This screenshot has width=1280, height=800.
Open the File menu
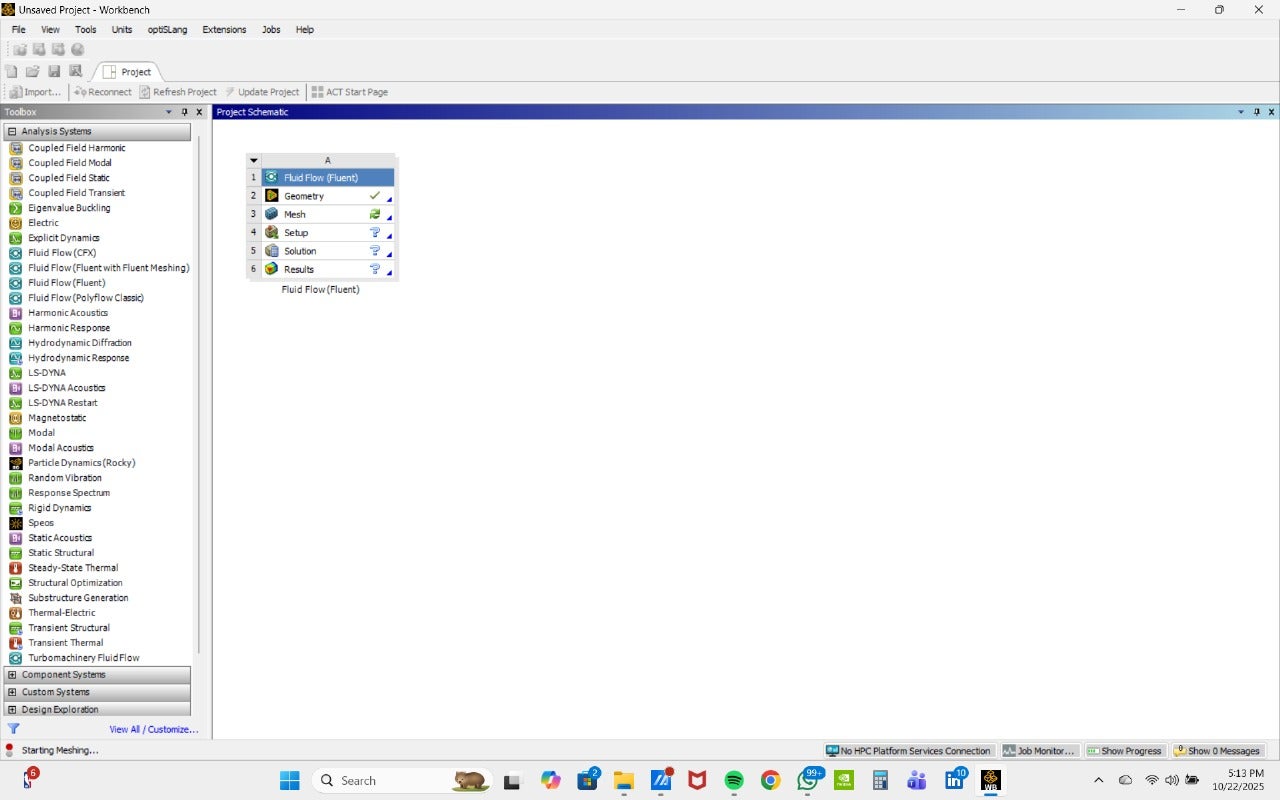(19, 30)
